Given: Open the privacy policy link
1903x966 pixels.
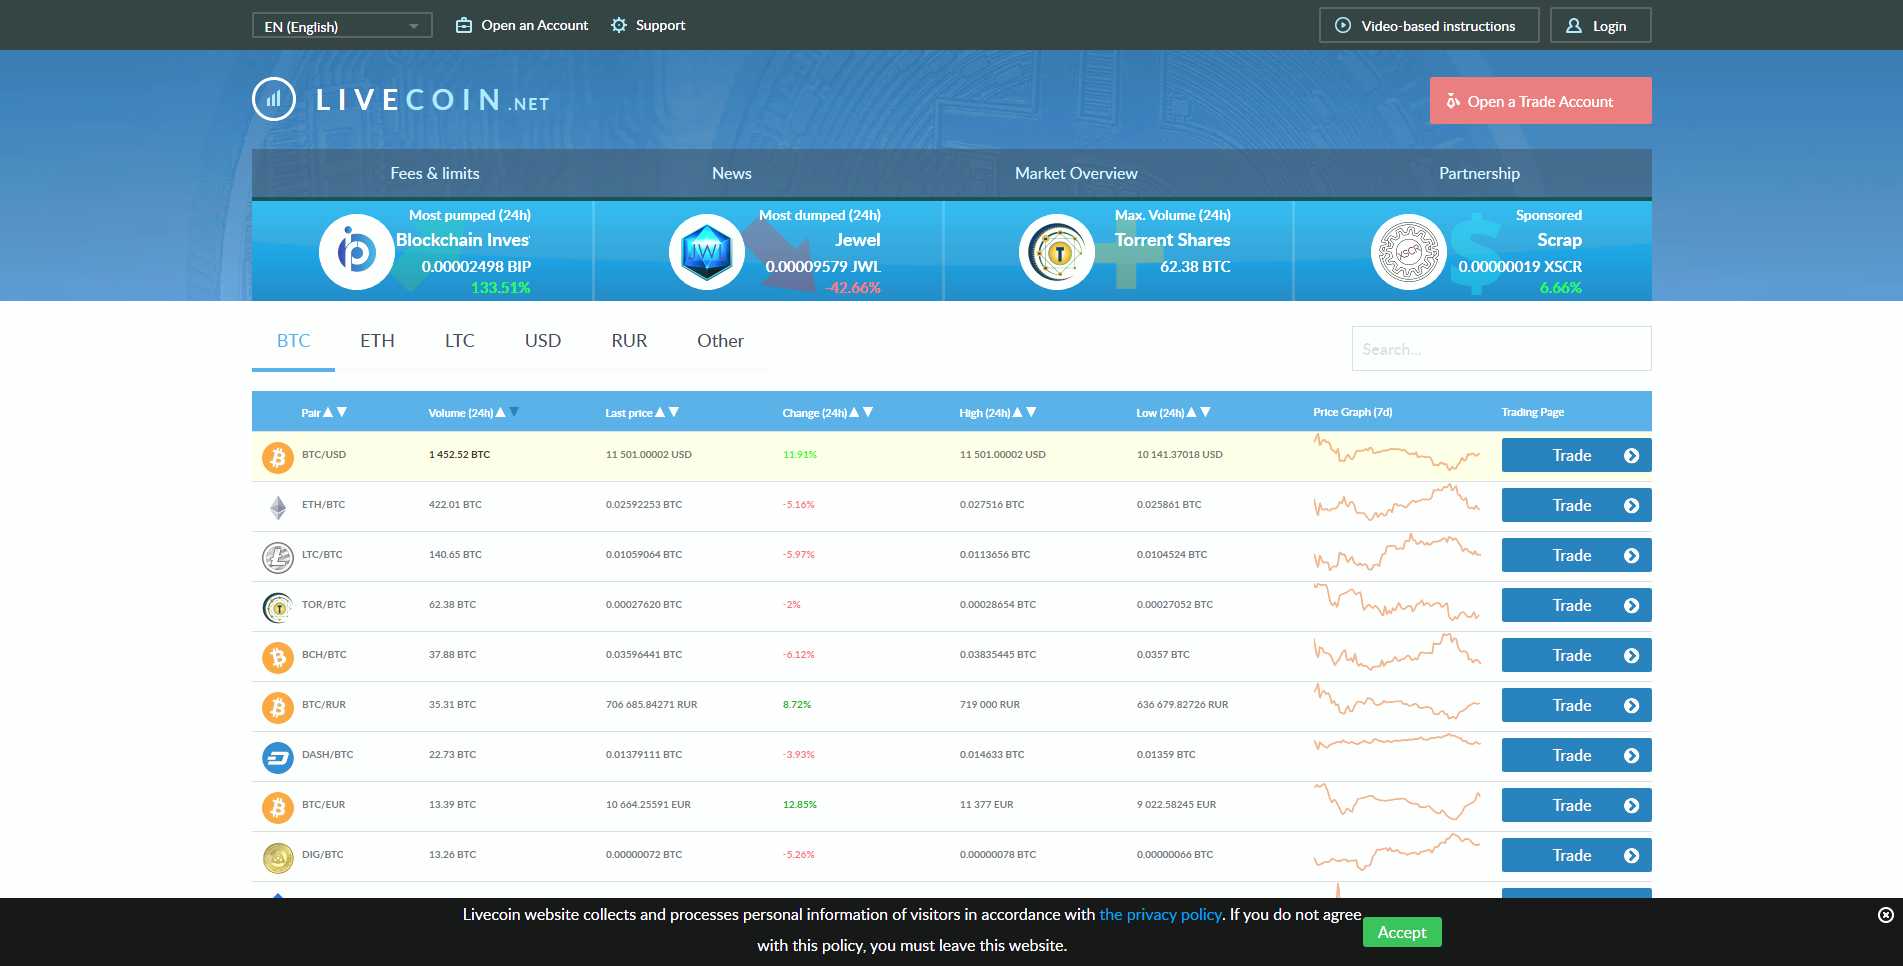Looking at the screenshot, I should click(x=1160, y=914).
